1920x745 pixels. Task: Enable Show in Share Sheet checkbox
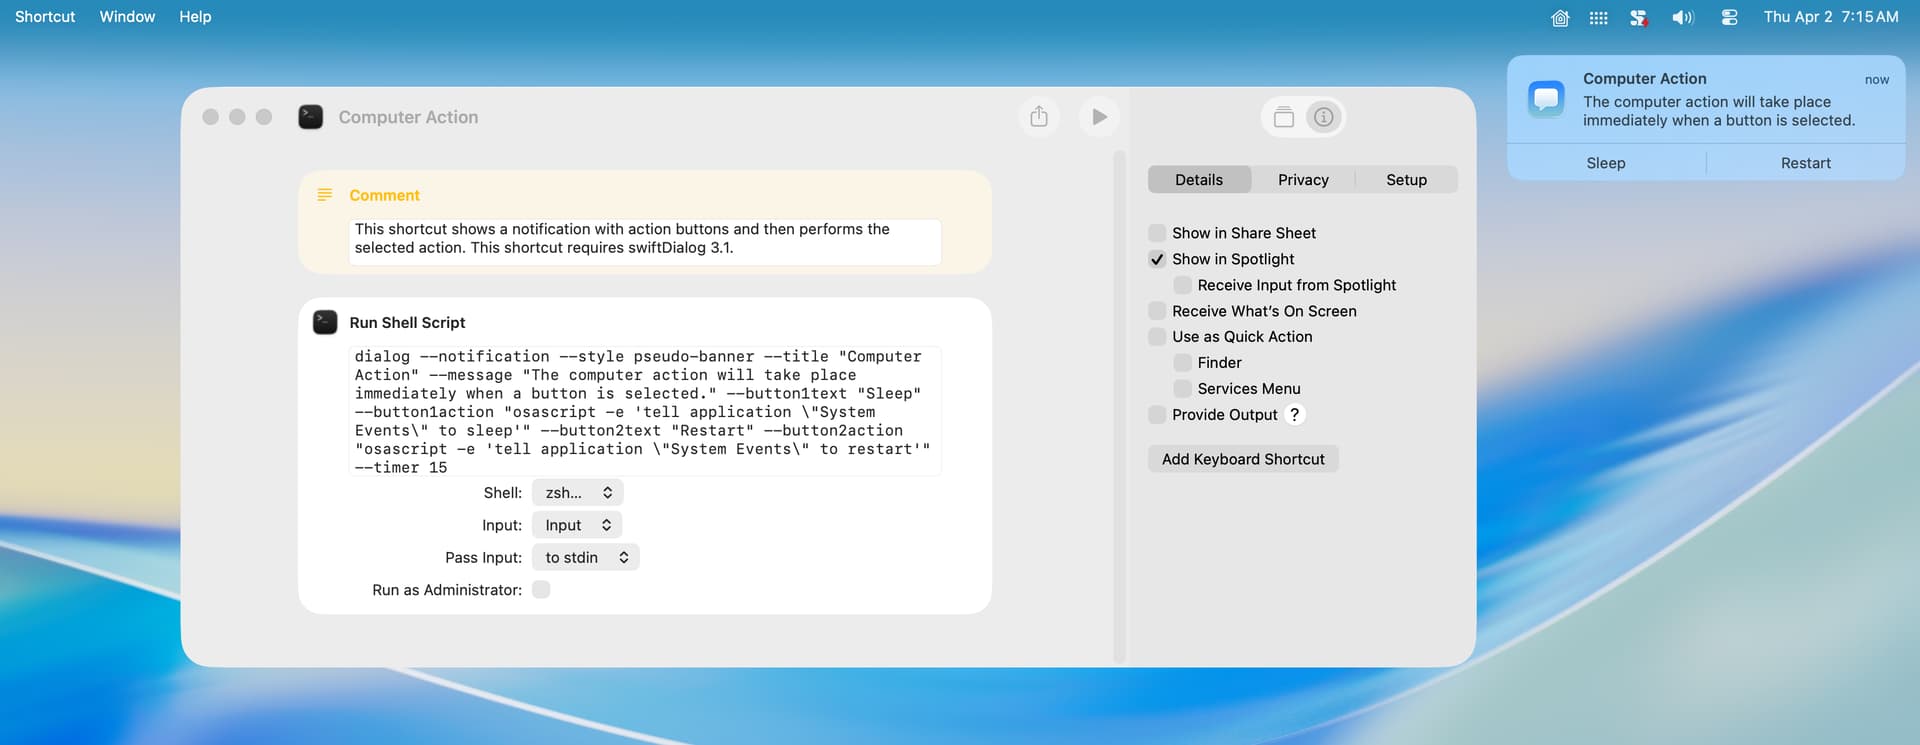click(x=1157, y=233)
